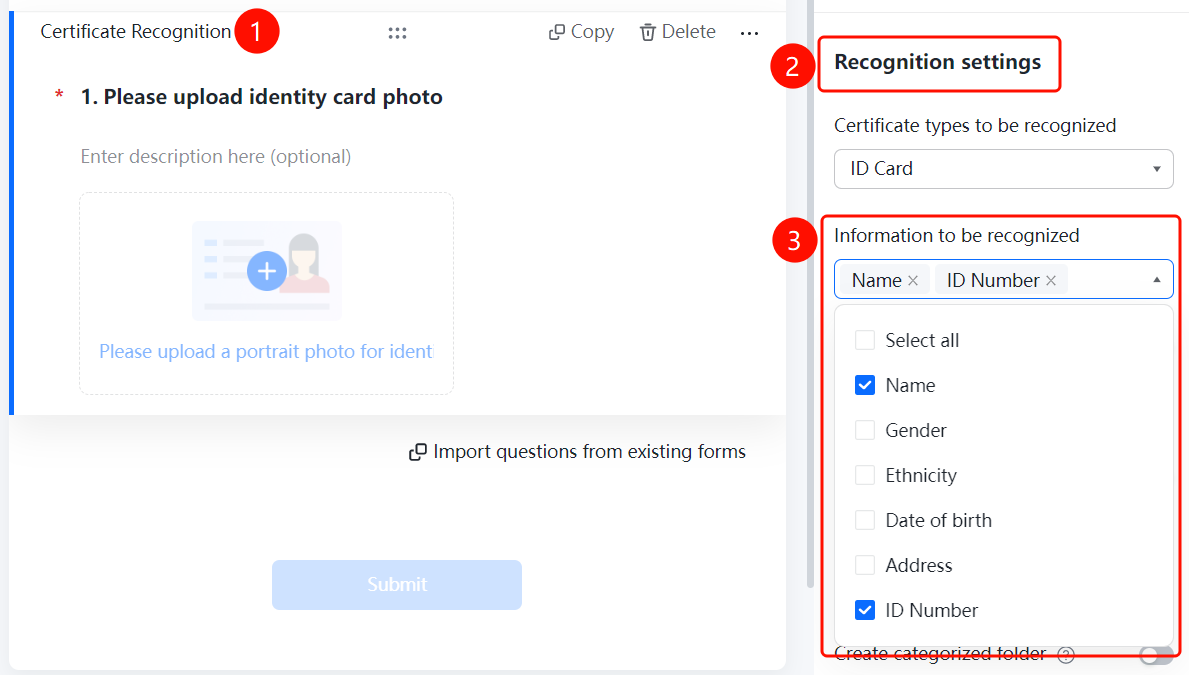This screenshot has height=675, width=1189.
Task: Check the Select all checkbox
Action: tap(864, 341)
